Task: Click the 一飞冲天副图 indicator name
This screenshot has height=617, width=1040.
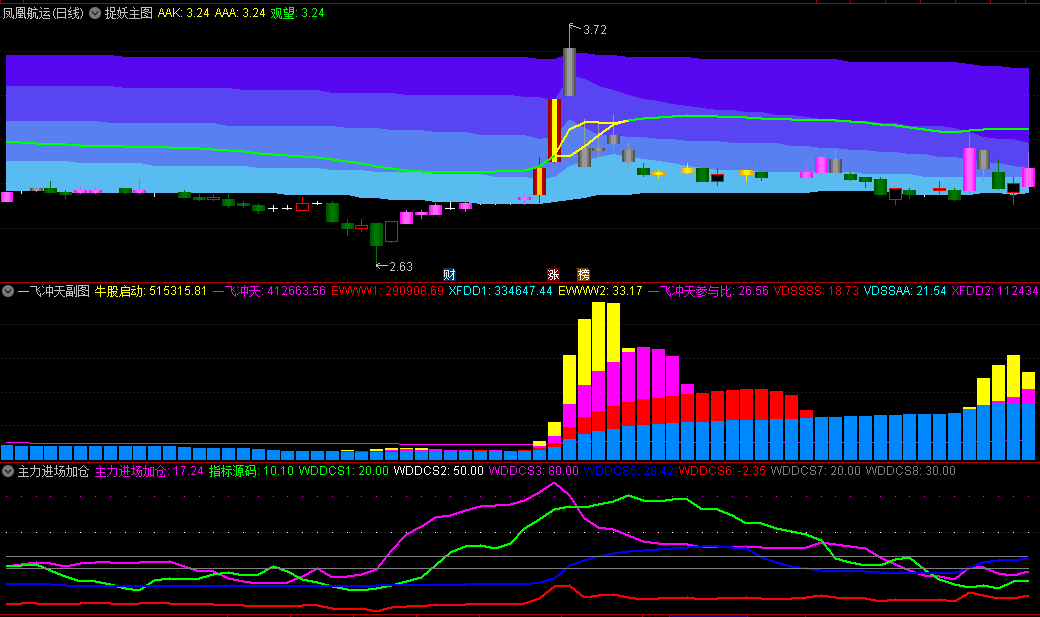Action: (x=54, y=291)
